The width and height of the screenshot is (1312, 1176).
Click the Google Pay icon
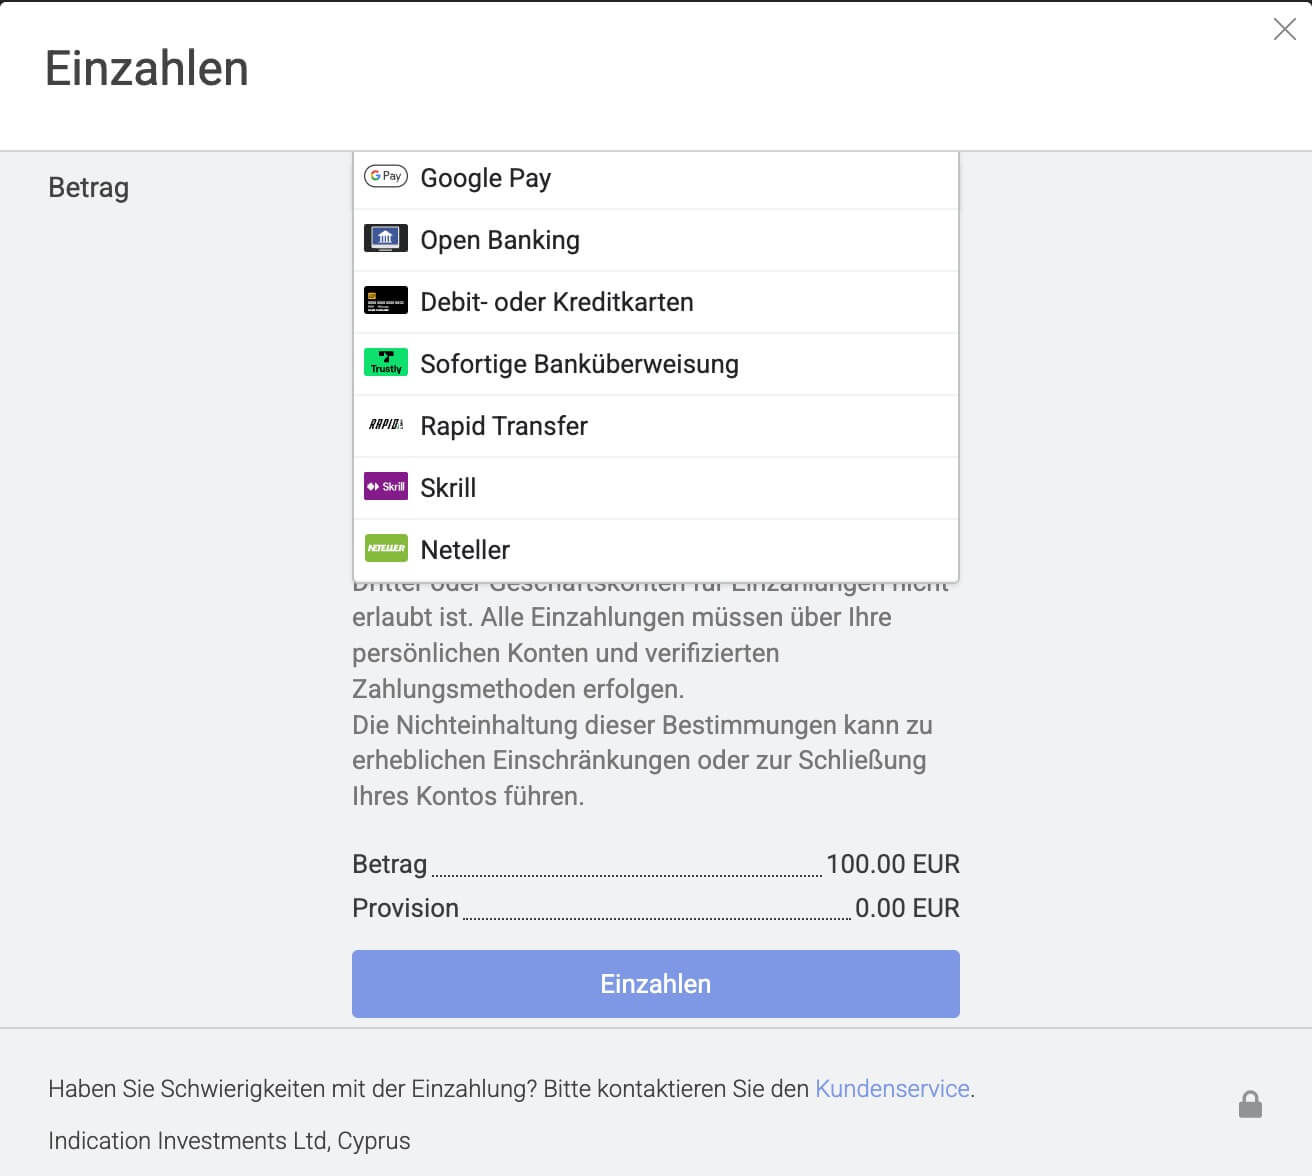click(x=385, y=176)
